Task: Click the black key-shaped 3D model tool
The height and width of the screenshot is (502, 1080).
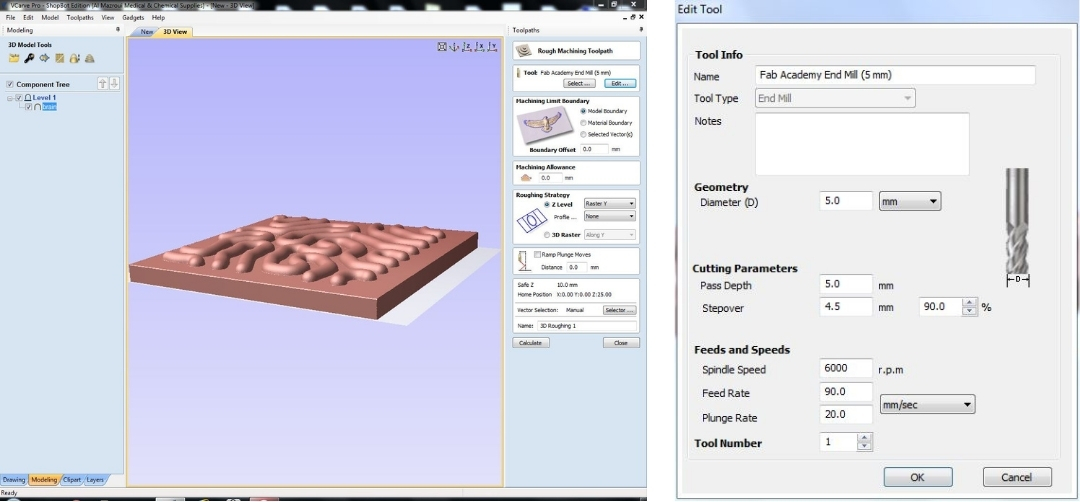Action: [x=29, y=58]
